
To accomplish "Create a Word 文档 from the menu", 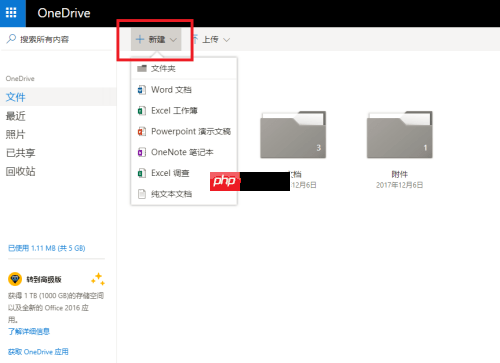I will pos(184,90).
